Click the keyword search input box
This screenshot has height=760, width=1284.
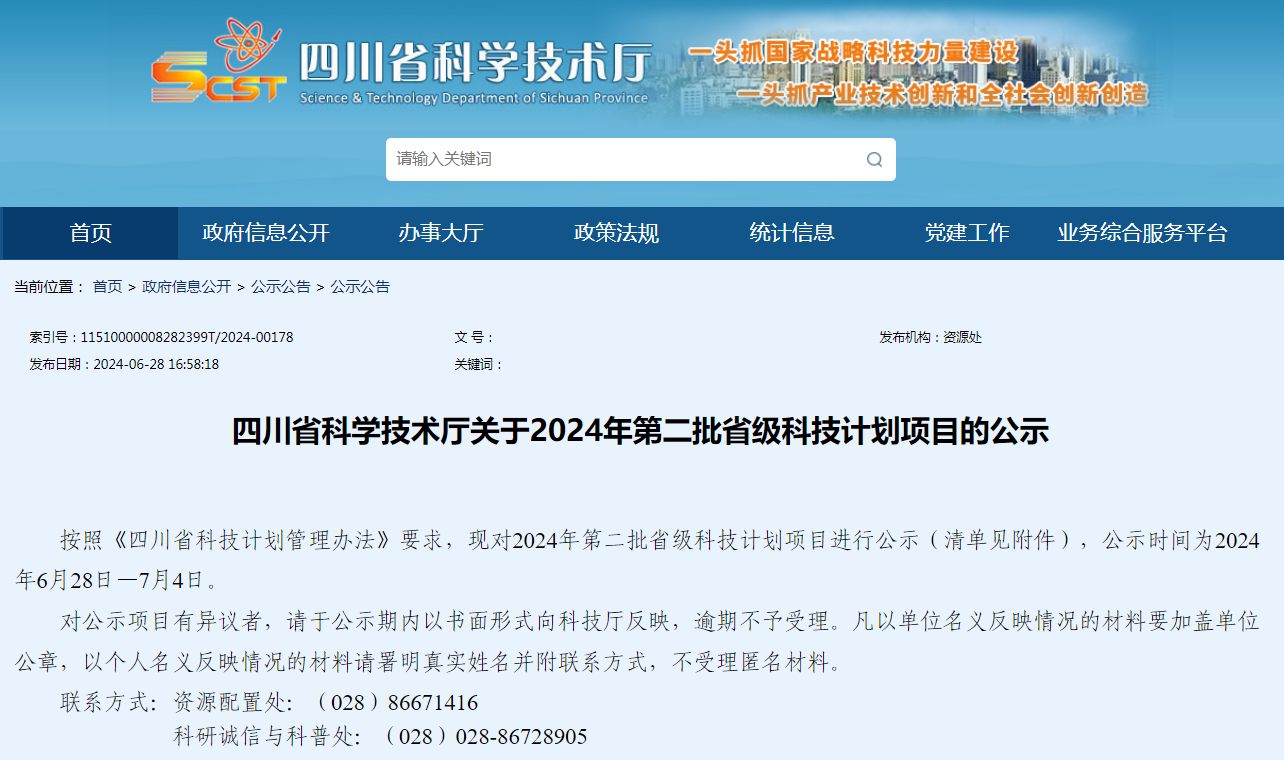pyautogui.click(x=600, y=159)
